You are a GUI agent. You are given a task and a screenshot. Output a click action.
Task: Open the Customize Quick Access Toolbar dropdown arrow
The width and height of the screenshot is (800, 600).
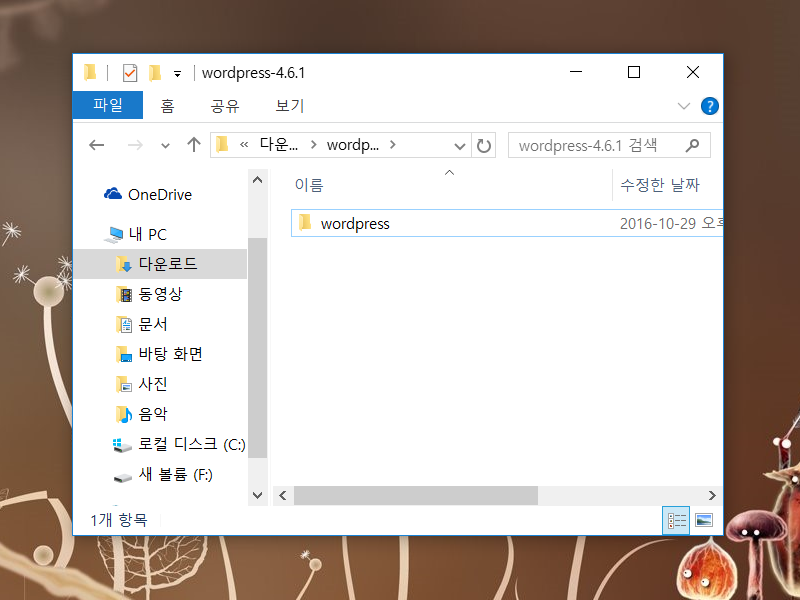[177, 74]
